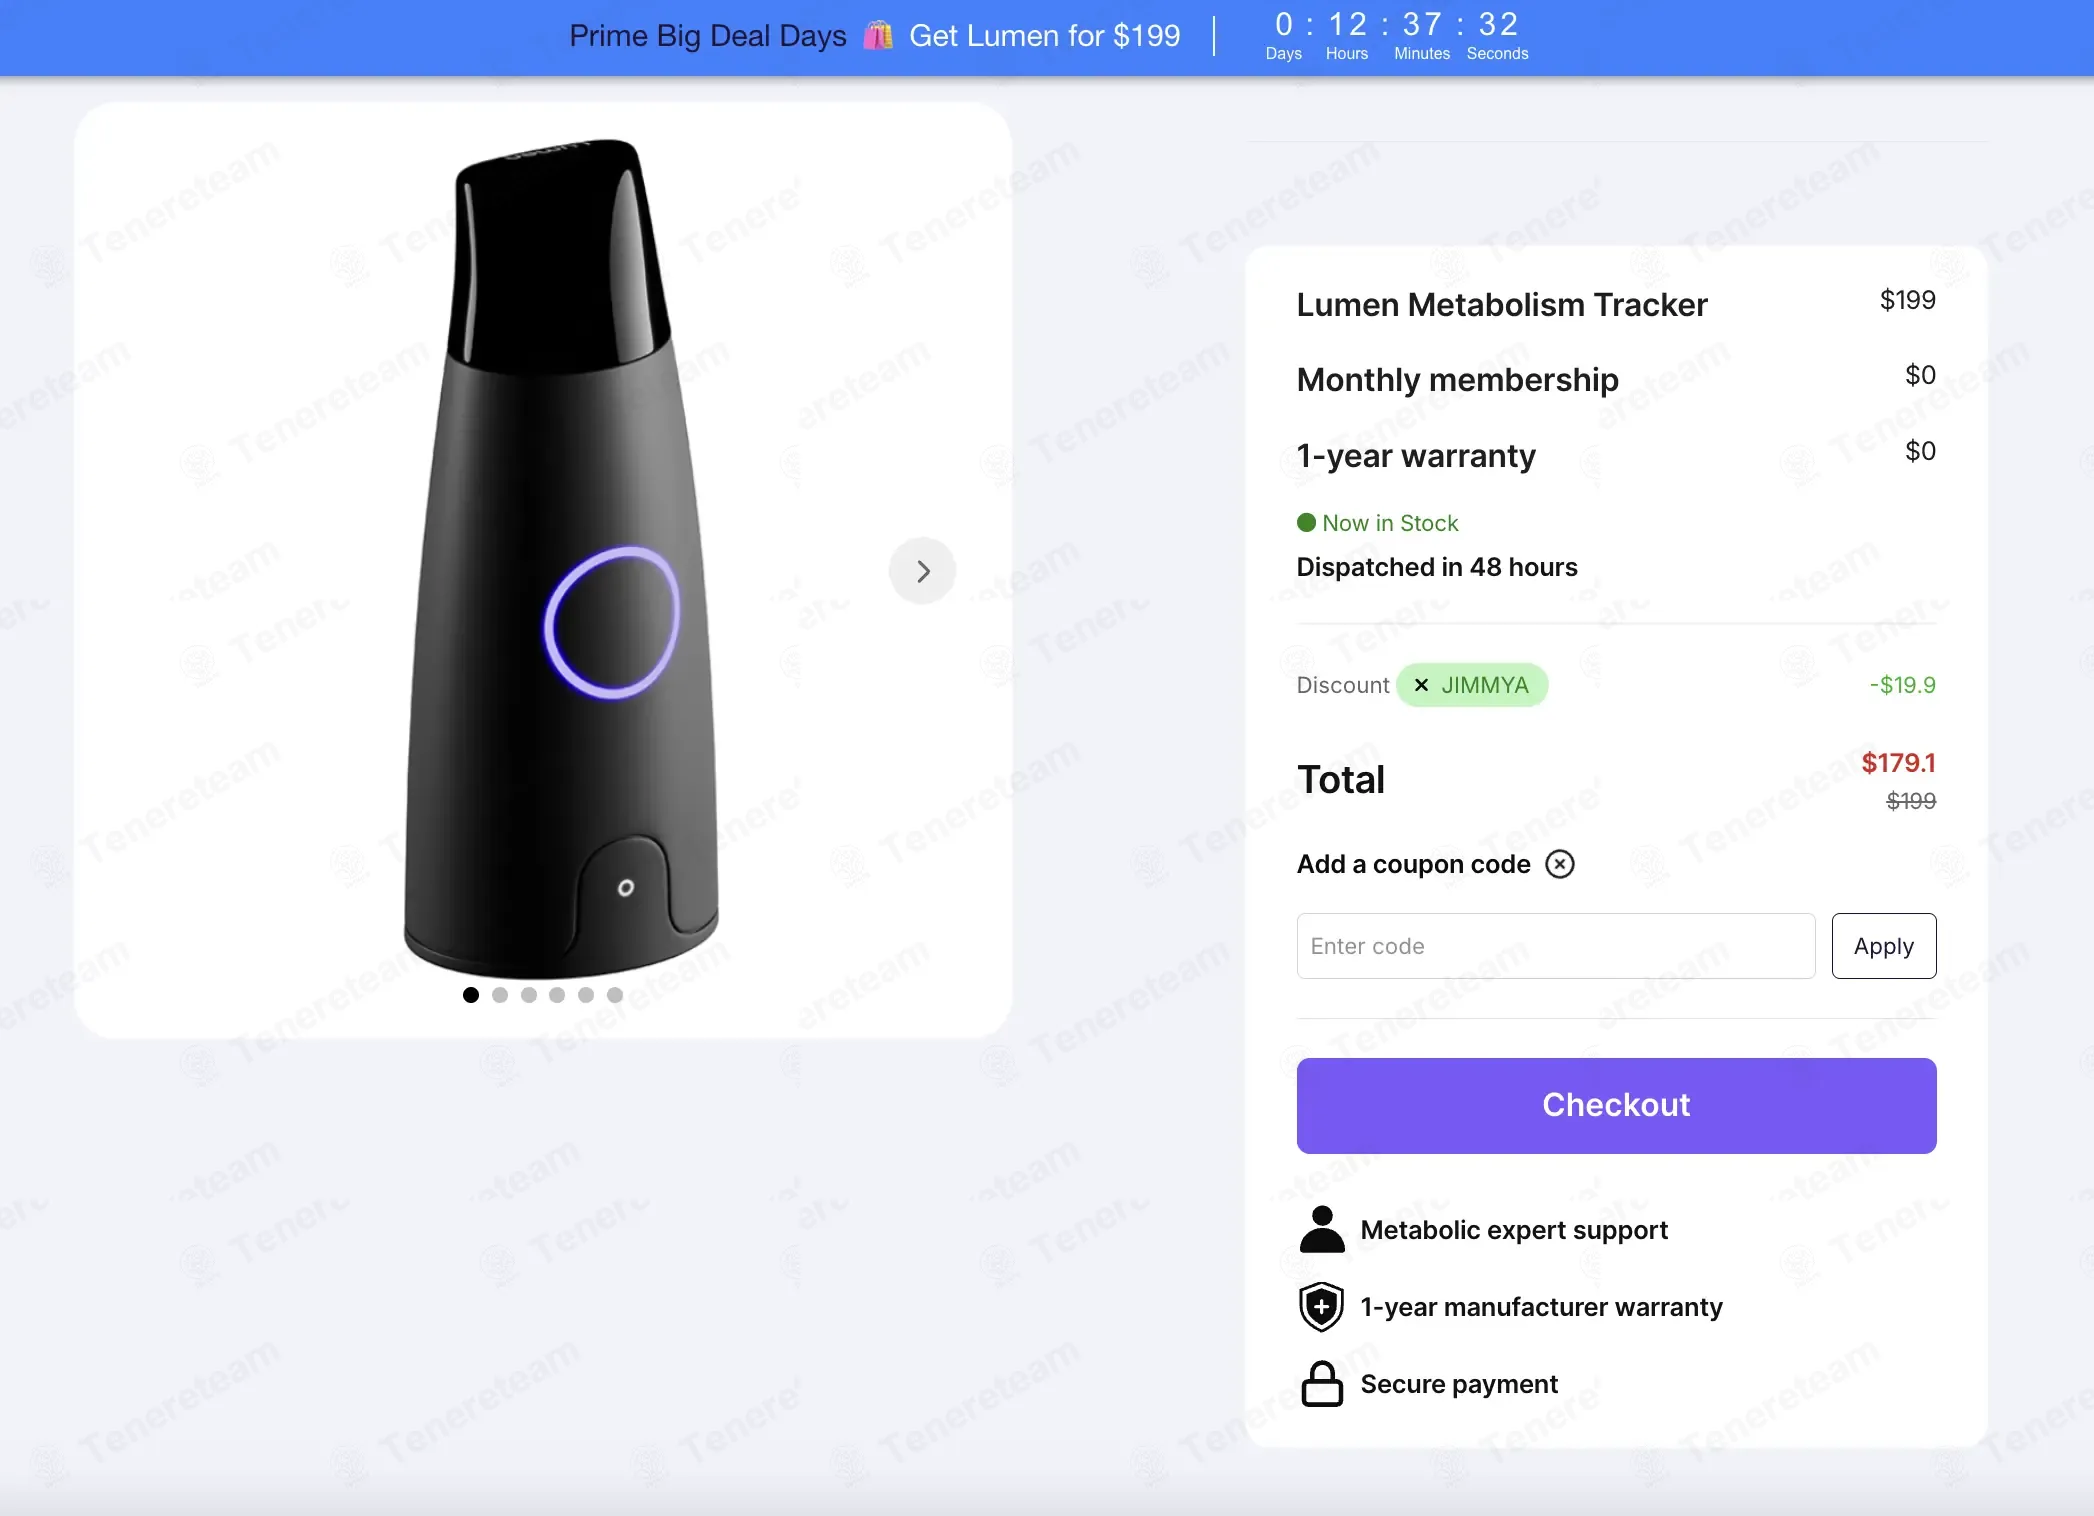This screenshot has width=2094, height=1516.
Task: Apply the coupon code
Action: (1883, 946)
